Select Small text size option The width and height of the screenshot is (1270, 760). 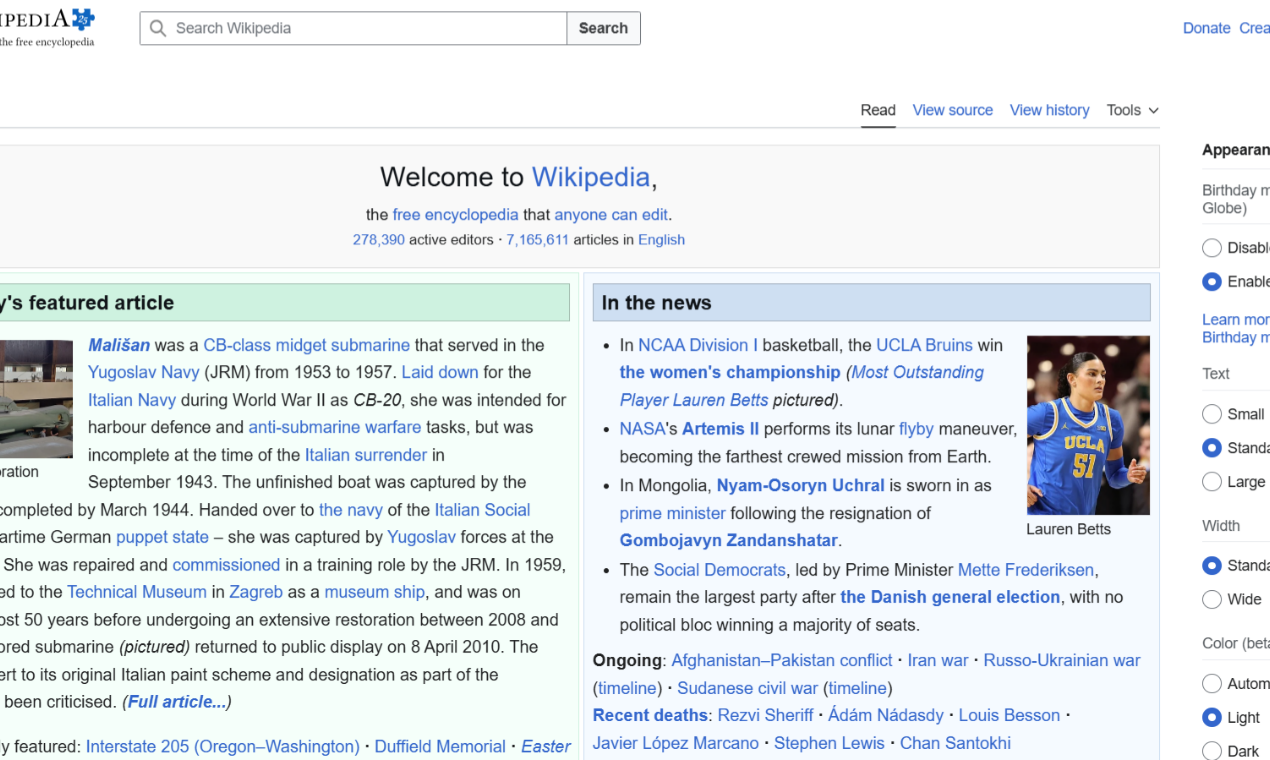pyautogui.click(x=1212, y=414)
